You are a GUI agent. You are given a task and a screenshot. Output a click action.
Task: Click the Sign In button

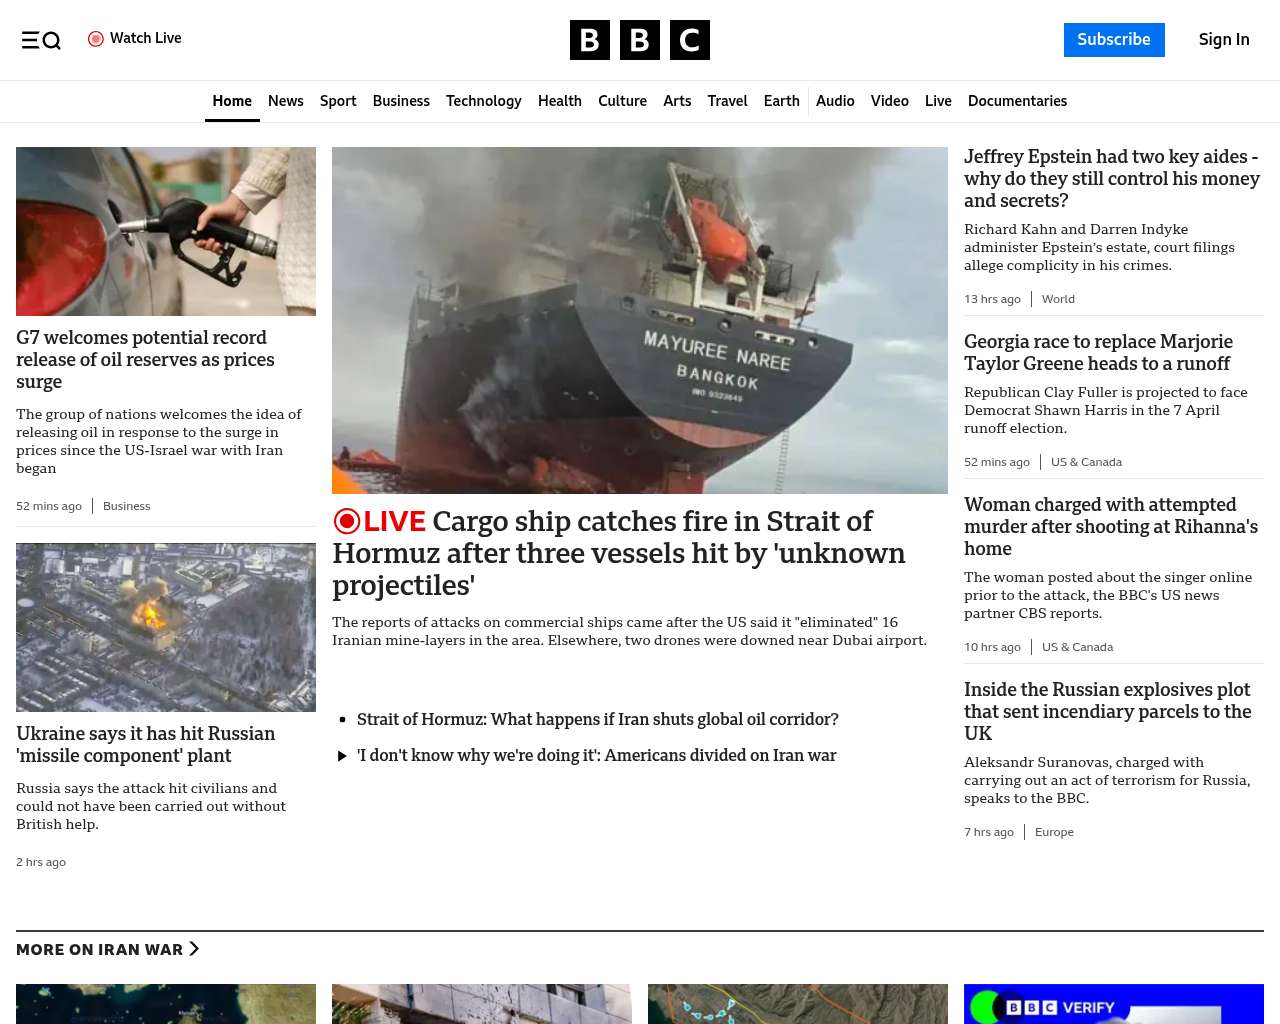1224,40
